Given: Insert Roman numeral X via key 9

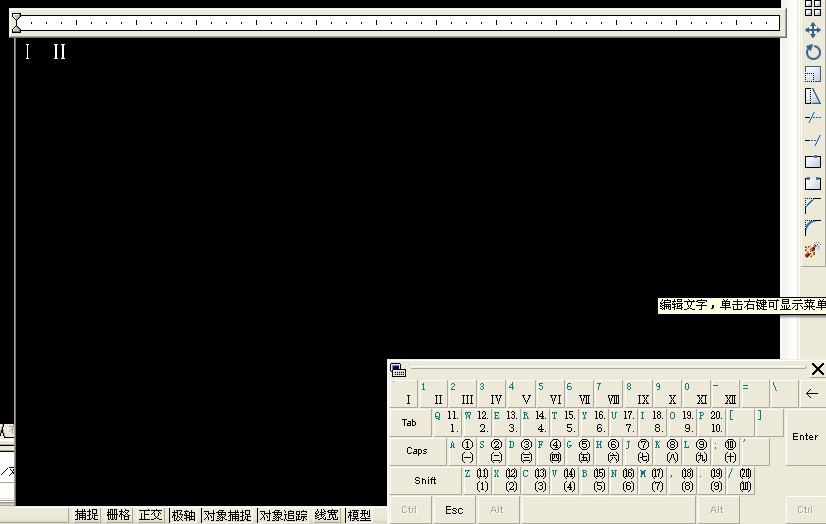Looking at the screenshot, I should pos(667,393).
